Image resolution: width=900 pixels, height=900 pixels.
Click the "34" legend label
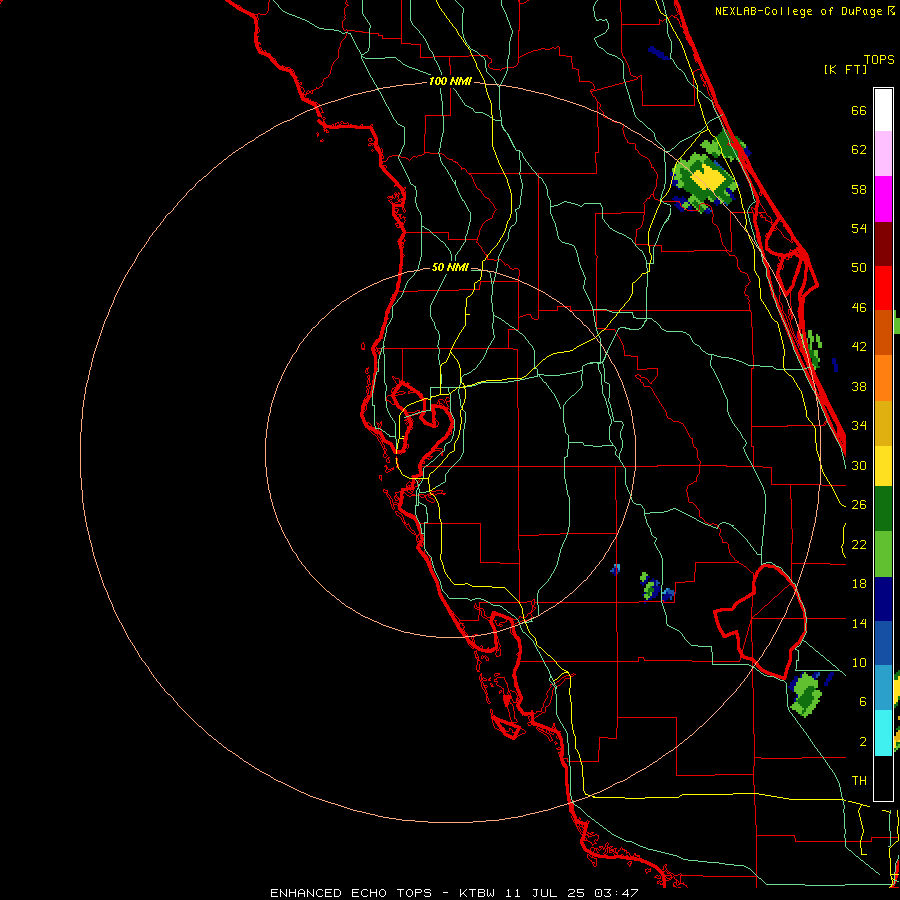tap(859, 426)
